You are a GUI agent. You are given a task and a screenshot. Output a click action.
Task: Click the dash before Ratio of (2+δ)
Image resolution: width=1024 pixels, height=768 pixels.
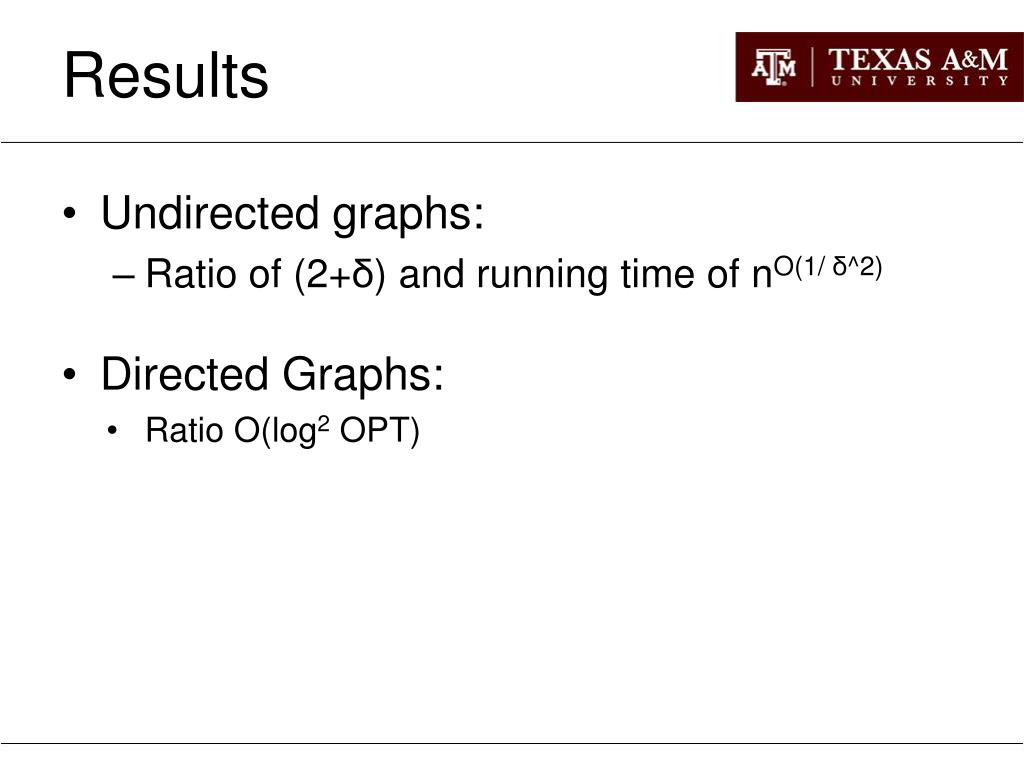123,276
